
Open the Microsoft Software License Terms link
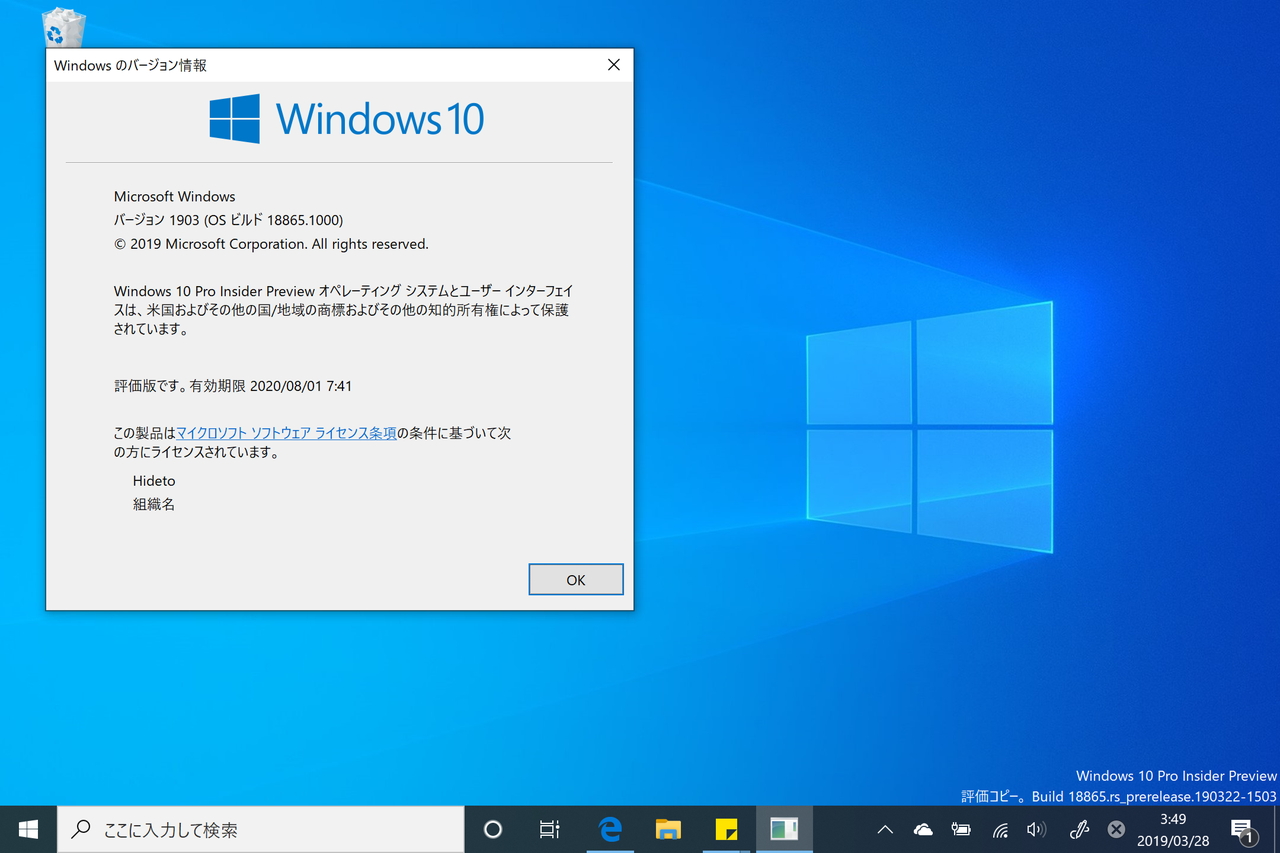coord(285,433)
